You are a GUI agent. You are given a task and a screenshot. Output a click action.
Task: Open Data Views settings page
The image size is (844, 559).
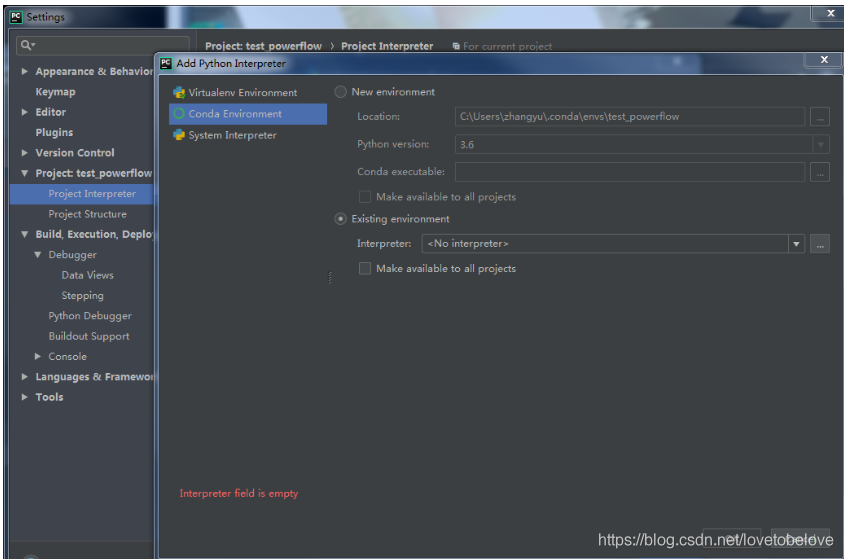88,275
